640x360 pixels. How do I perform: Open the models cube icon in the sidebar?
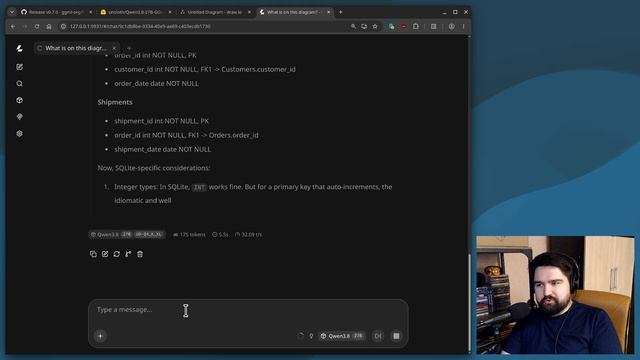[x=19, y=100]
